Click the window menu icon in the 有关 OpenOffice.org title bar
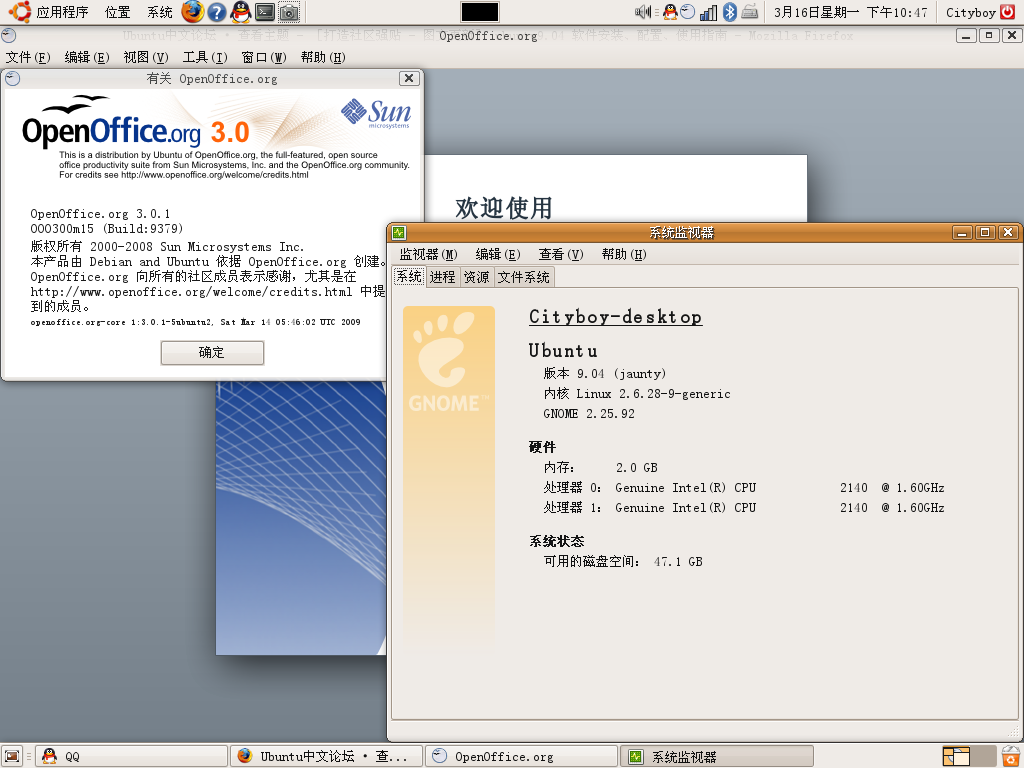This screenshot has width=1024, height=768. click(x=12, y=78)
